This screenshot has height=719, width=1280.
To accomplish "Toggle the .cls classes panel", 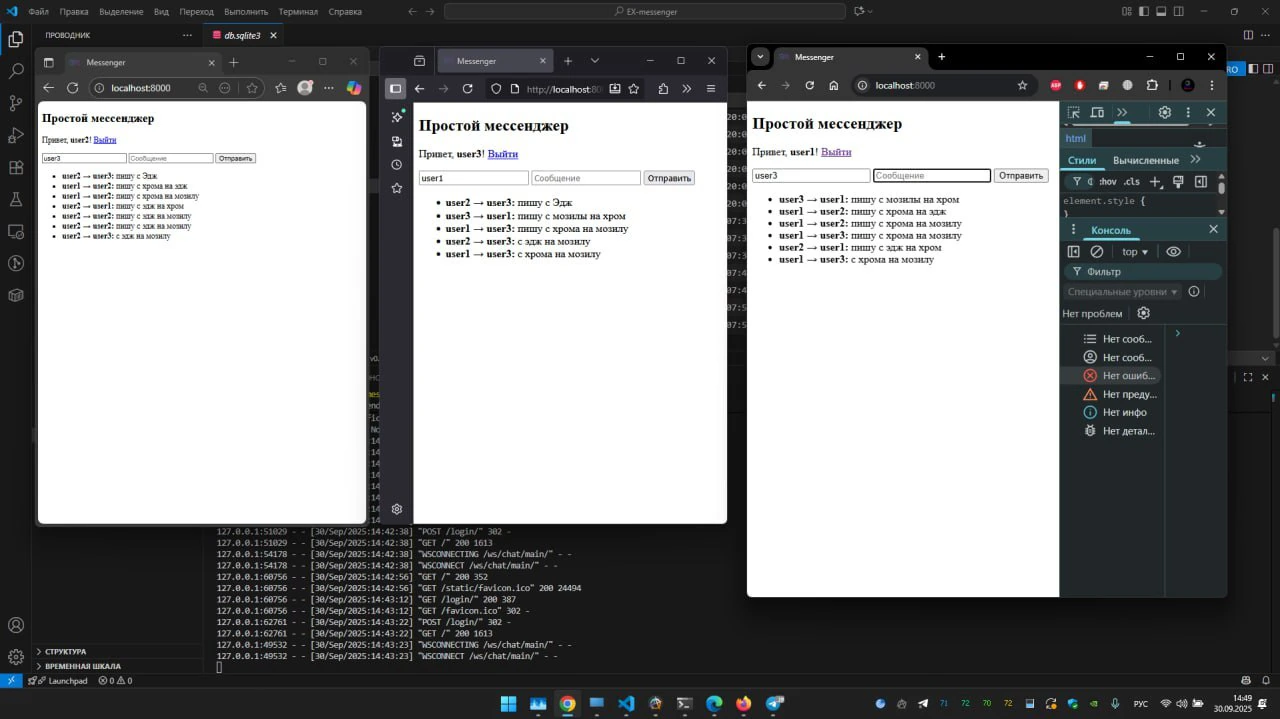I will pyautogui.click(x=1131, y=182).
